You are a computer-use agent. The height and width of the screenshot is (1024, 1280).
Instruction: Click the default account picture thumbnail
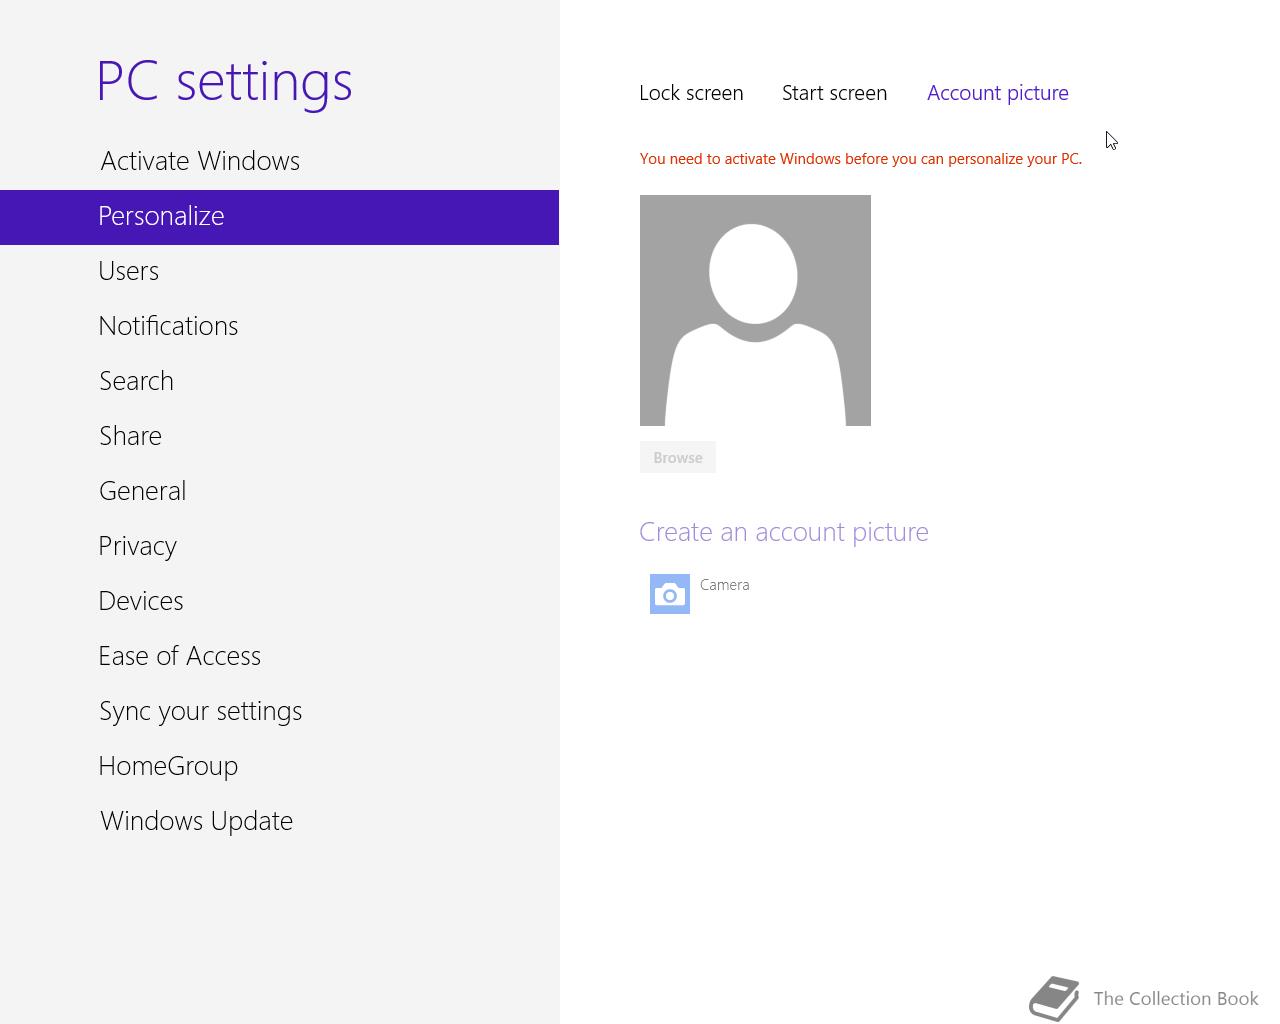[x=755, y=310]
